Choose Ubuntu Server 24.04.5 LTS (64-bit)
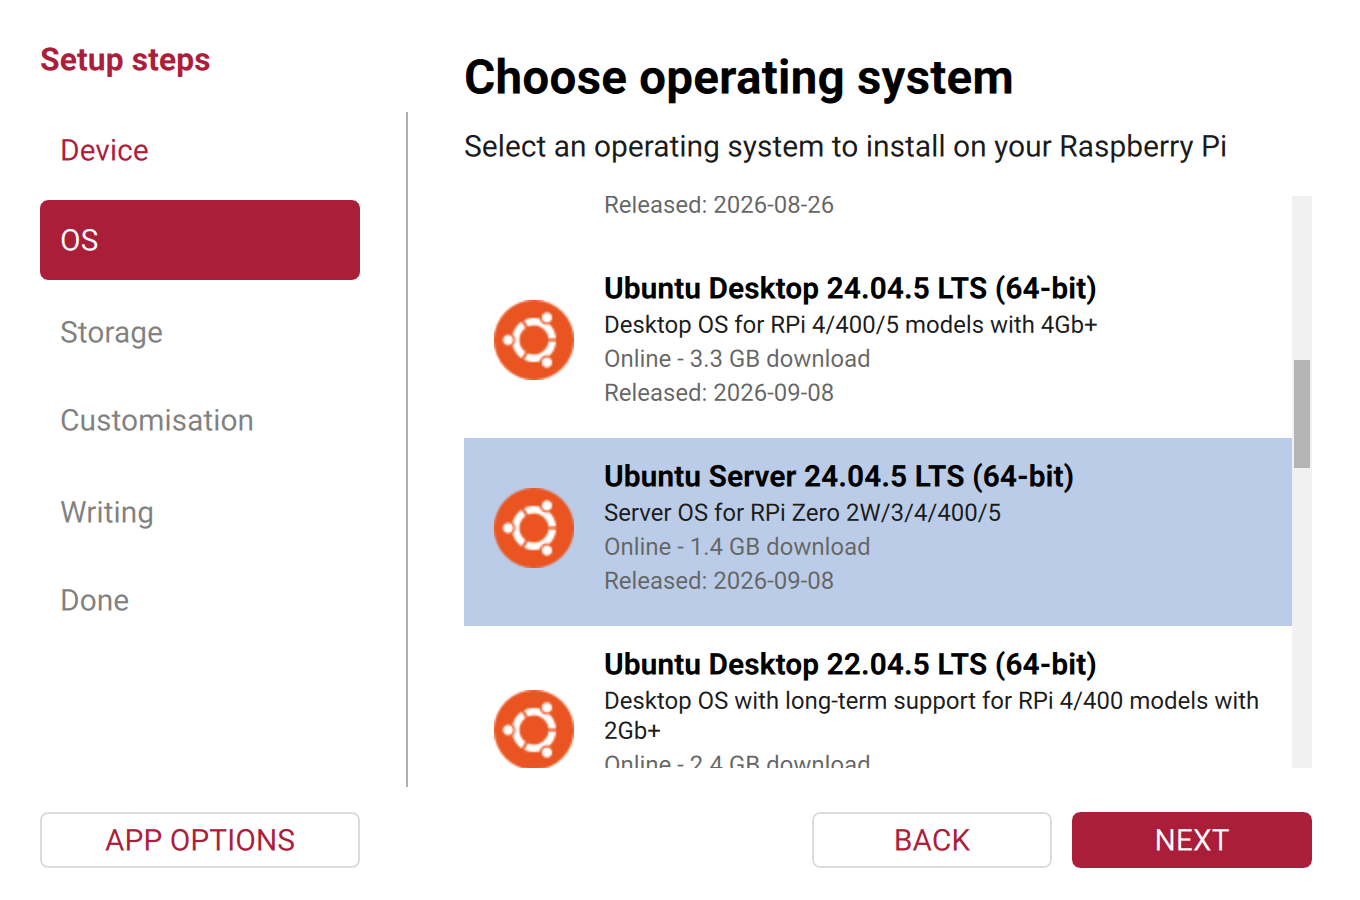The width and height of the screenshot is (1360, 900). [x=878, y=532]
